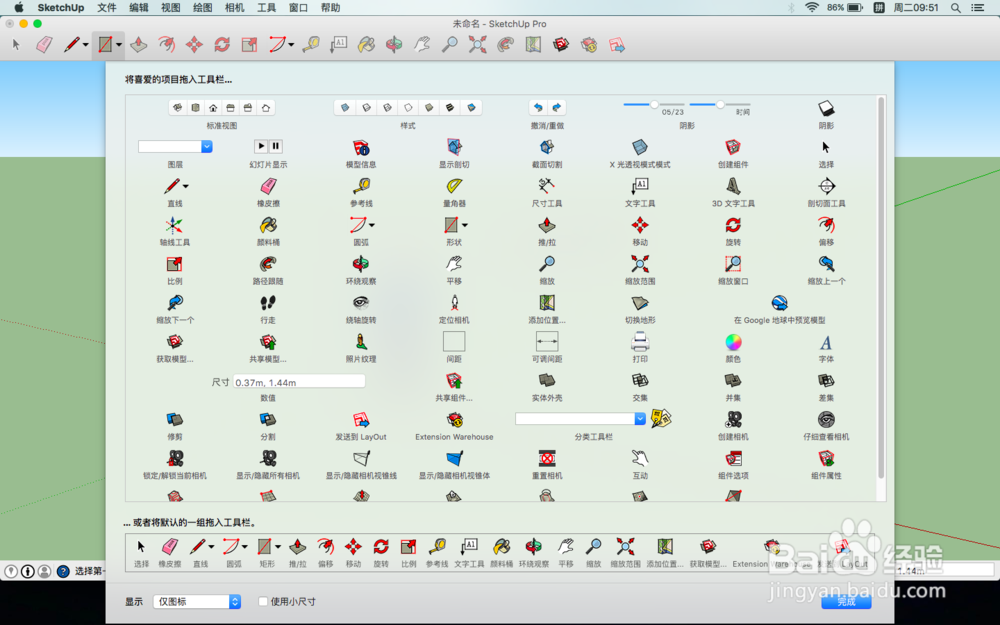Select the Paint Bucket tool in the main toolbar
Screen dimensions: 1000x625
click(x=366, y=45)
